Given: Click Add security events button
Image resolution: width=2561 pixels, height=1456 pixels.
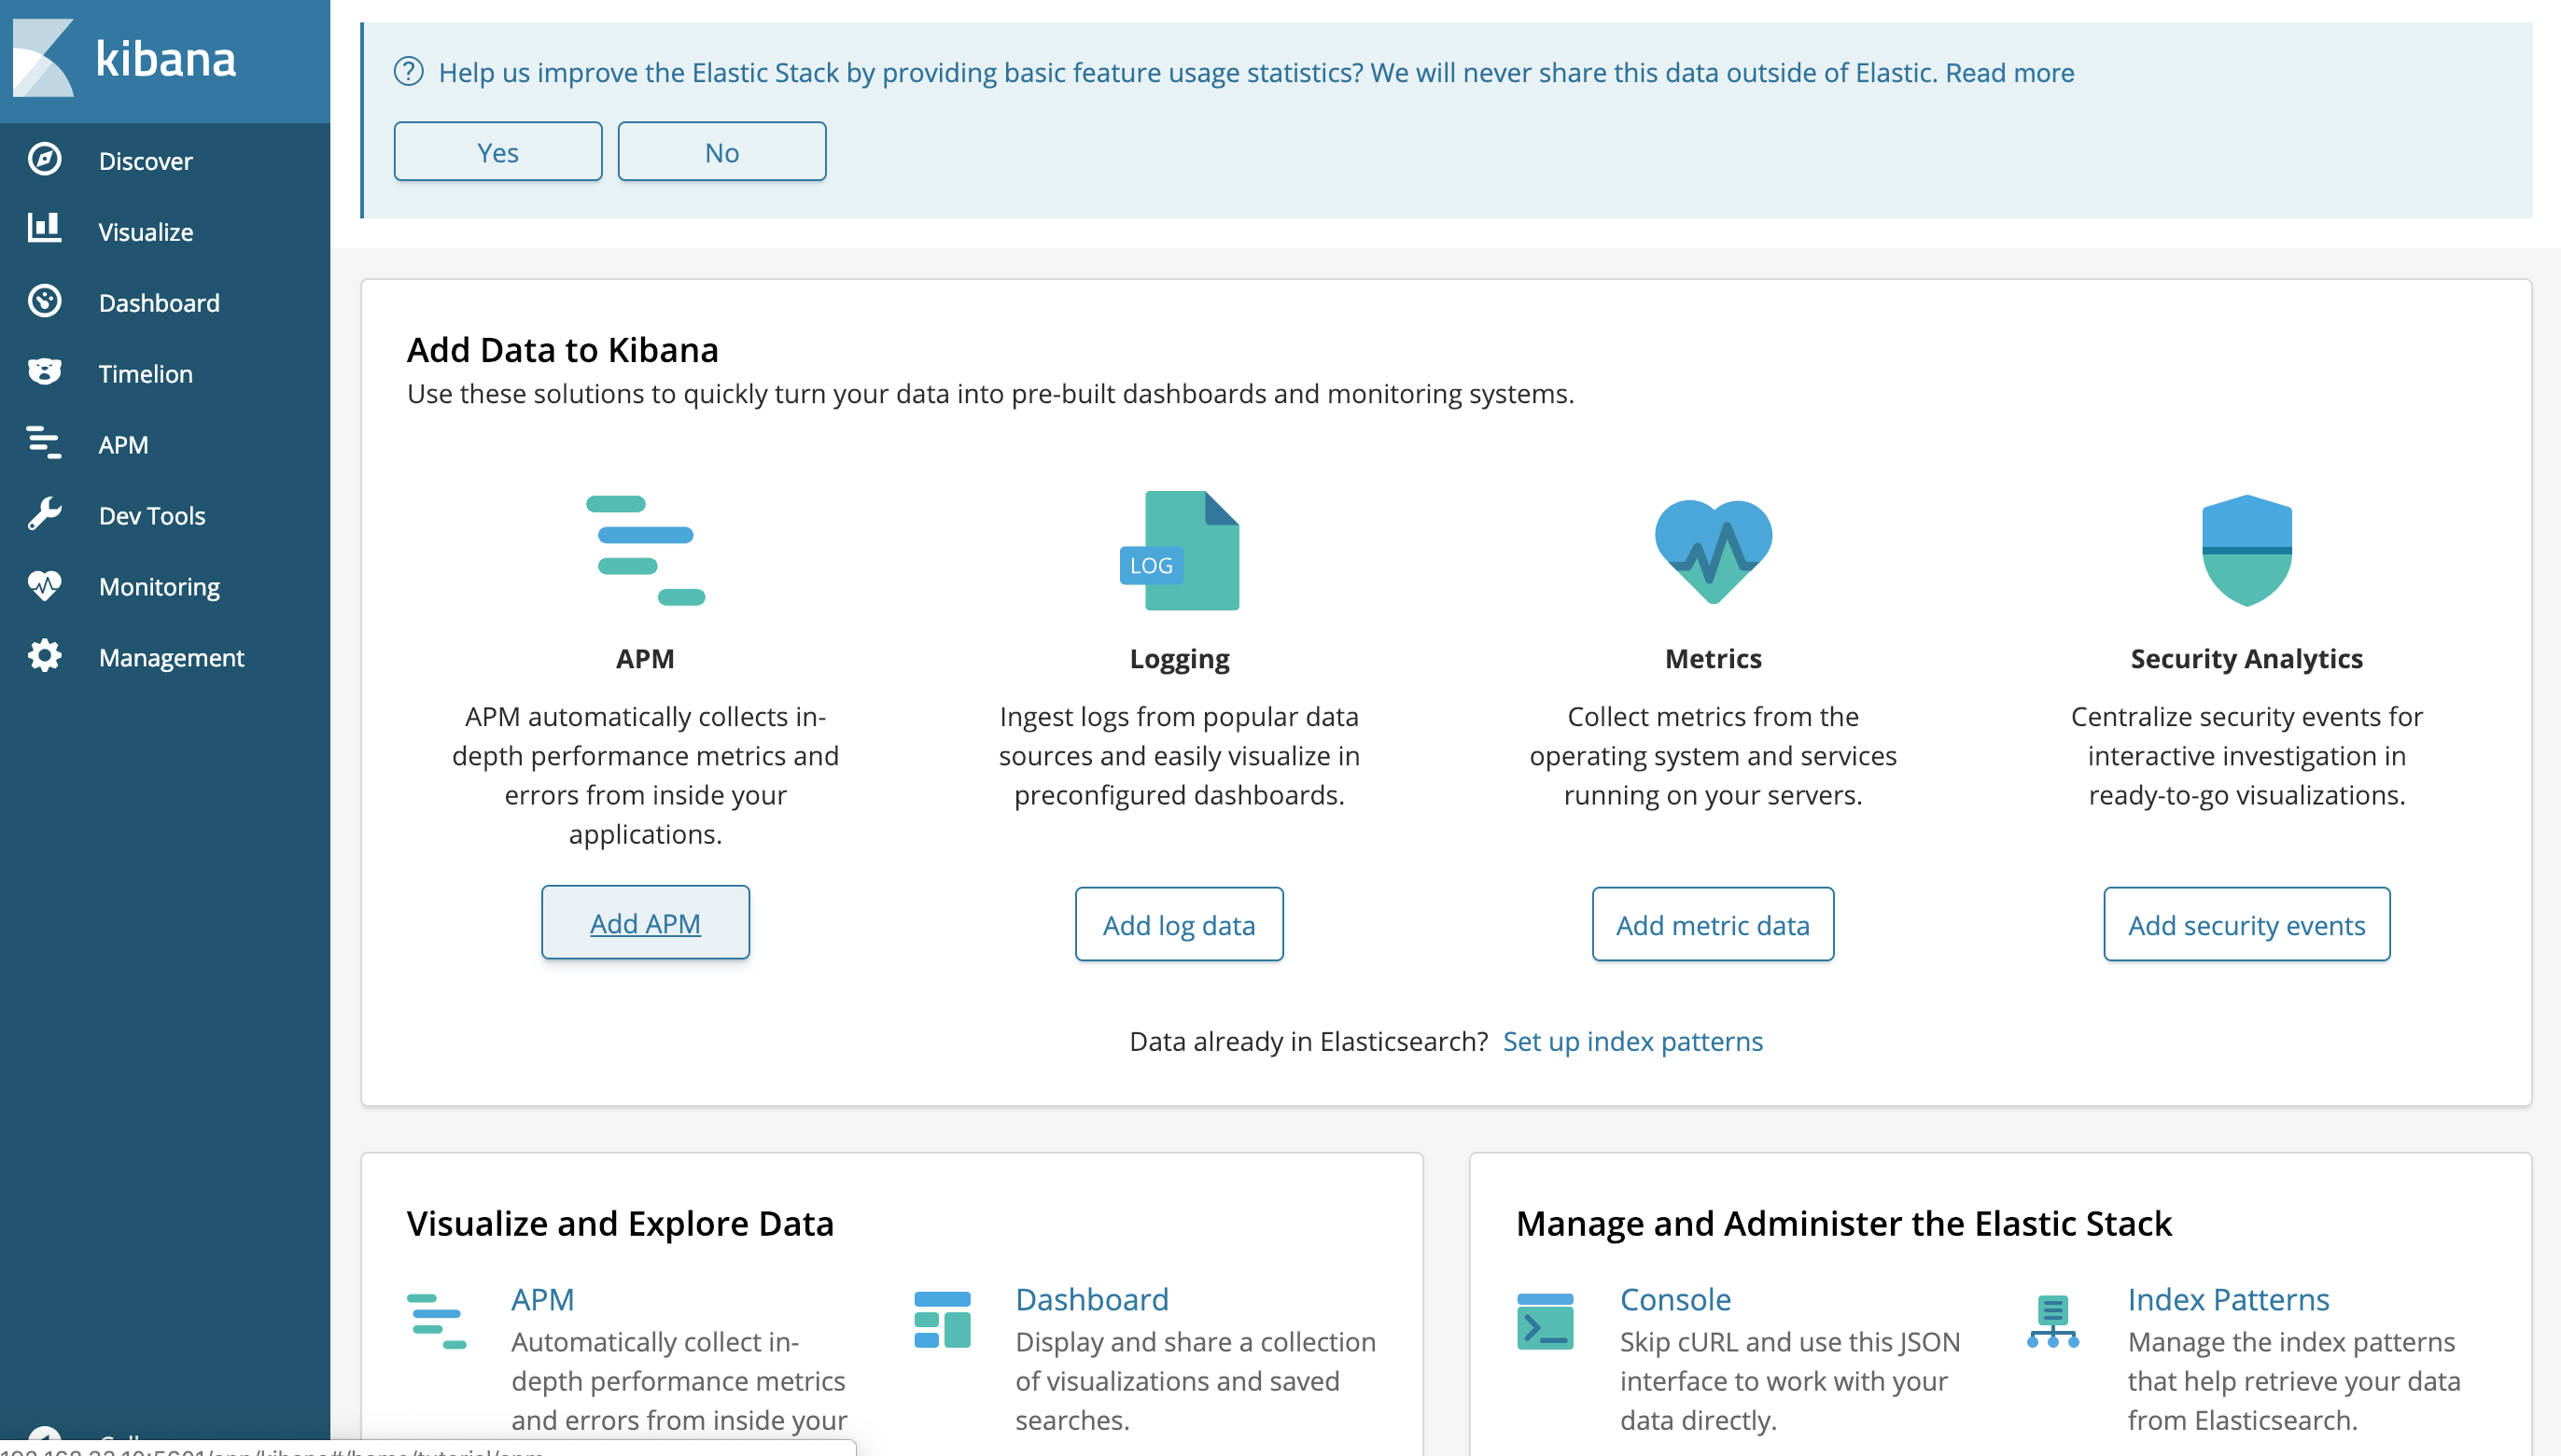Looking at the screenshot, I should [x=2246, y=924].
